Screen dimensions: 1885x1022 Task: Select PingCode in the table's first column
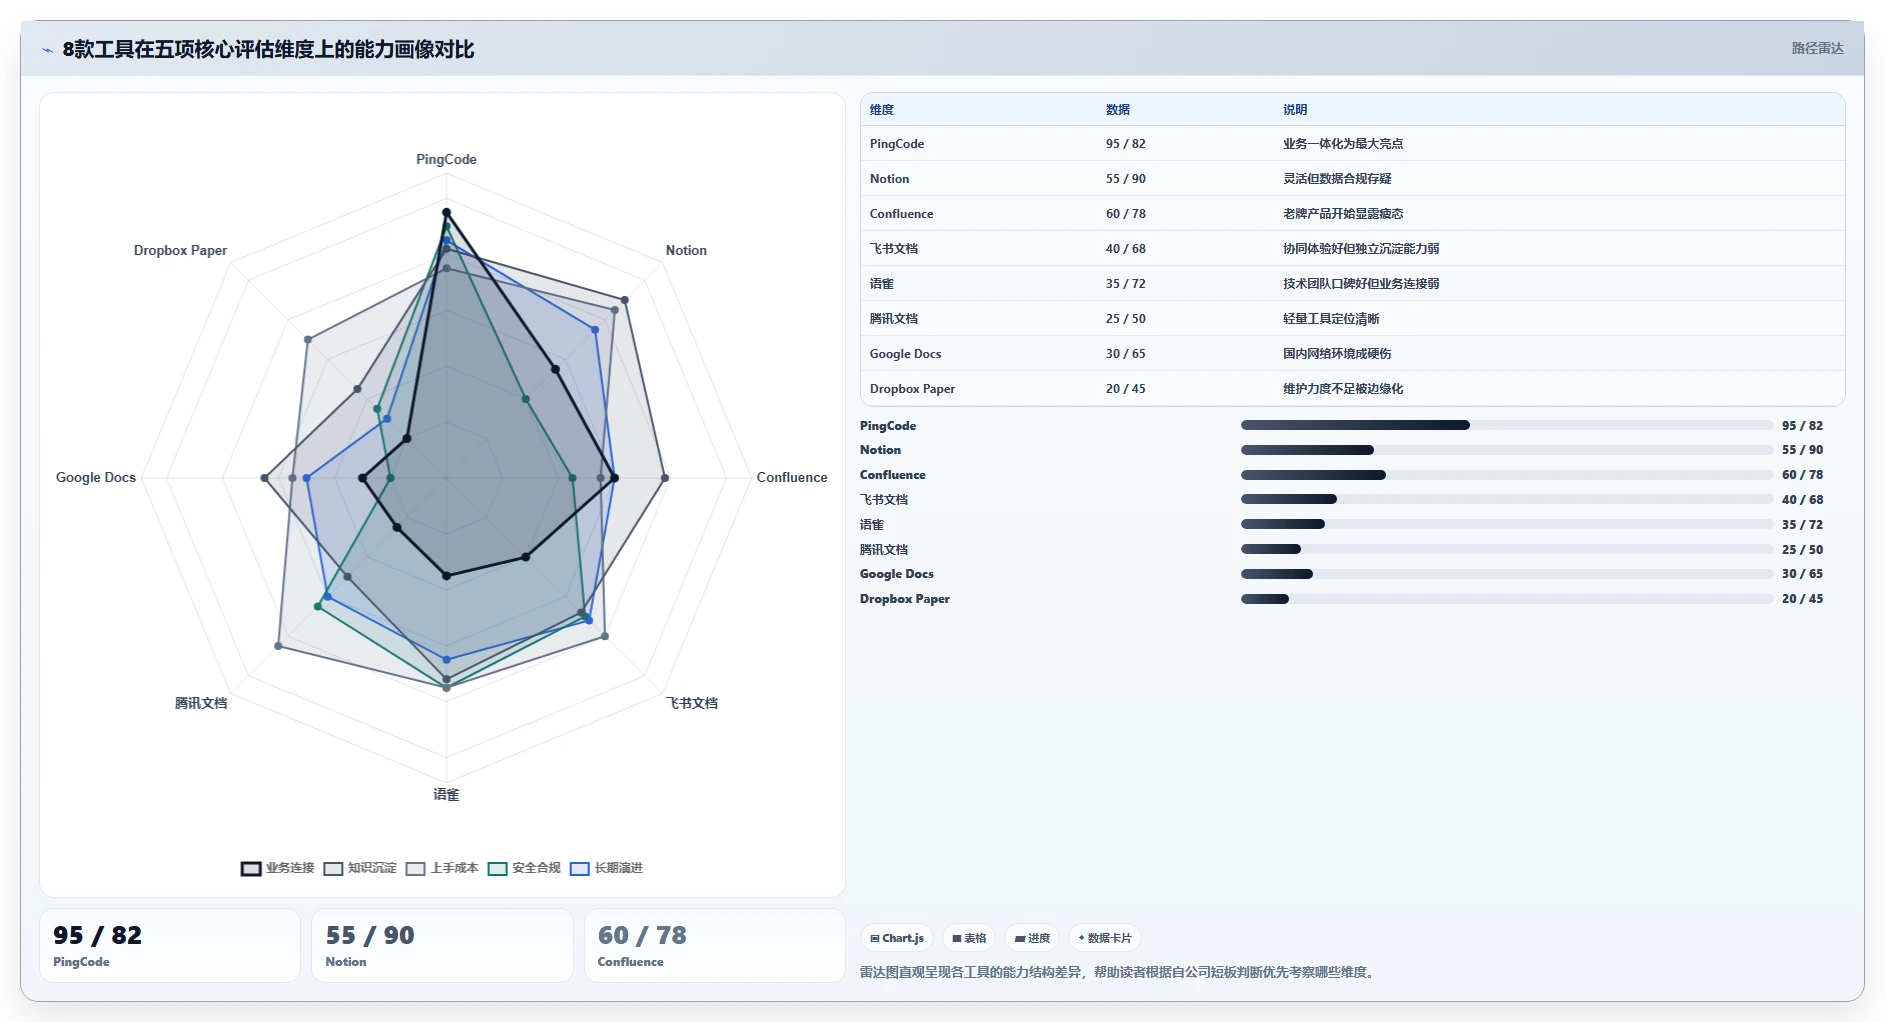click(897, 144)
